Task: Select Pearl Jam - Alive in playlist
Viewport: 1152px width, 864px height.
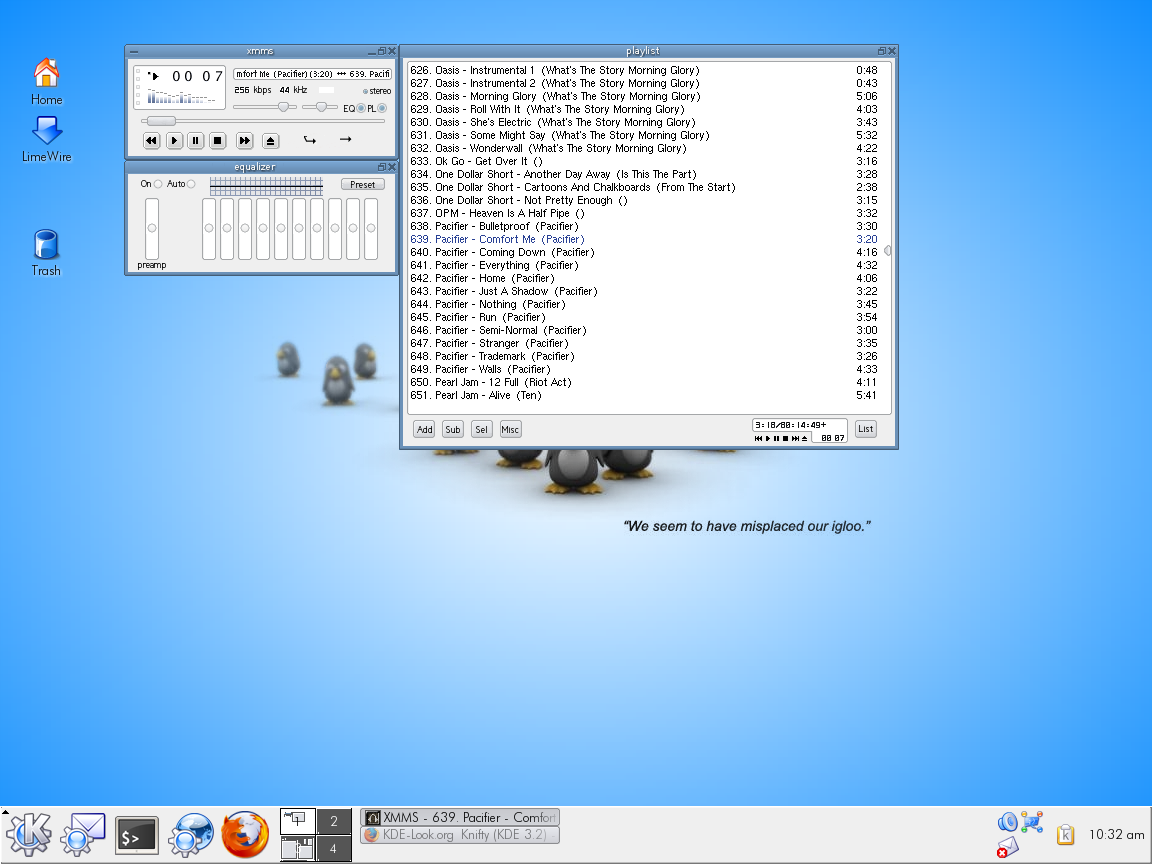Action: coord(644,395)
